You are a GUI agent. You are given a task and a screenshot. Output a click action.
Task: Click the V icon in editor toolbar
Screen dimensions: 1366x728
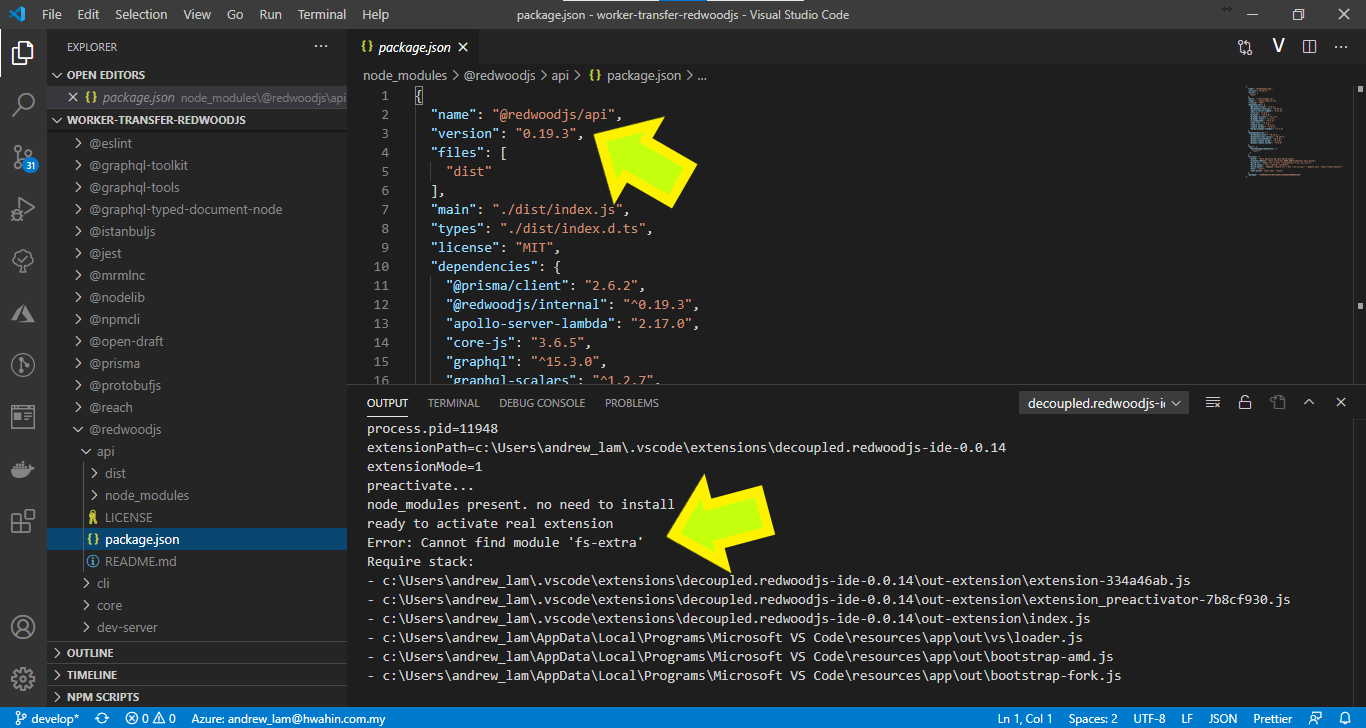click(x=1278, y=46)
